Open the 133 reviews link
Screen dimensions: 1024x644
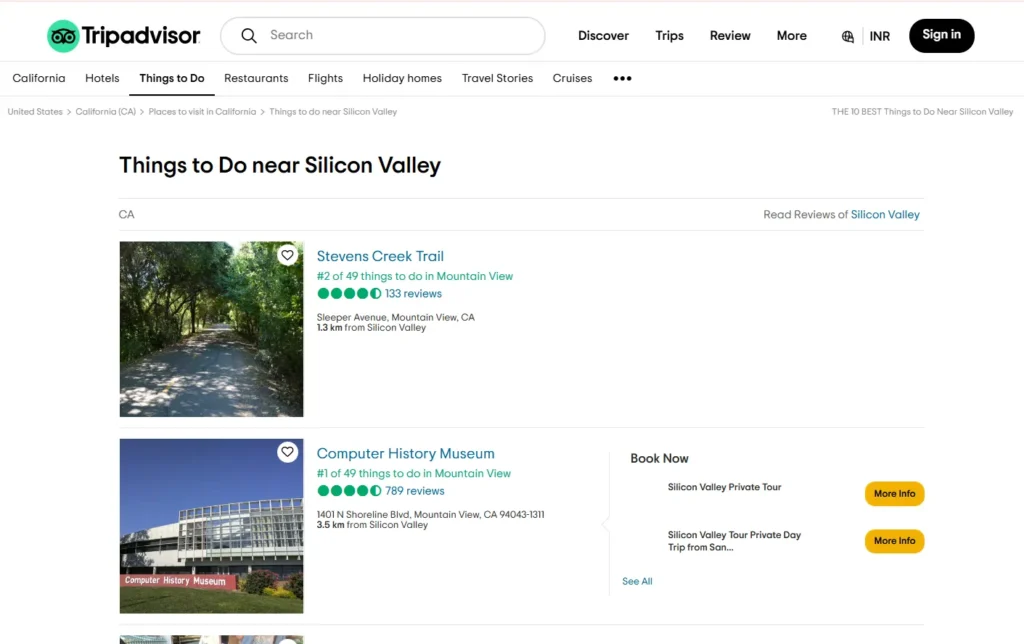[413, 294]
